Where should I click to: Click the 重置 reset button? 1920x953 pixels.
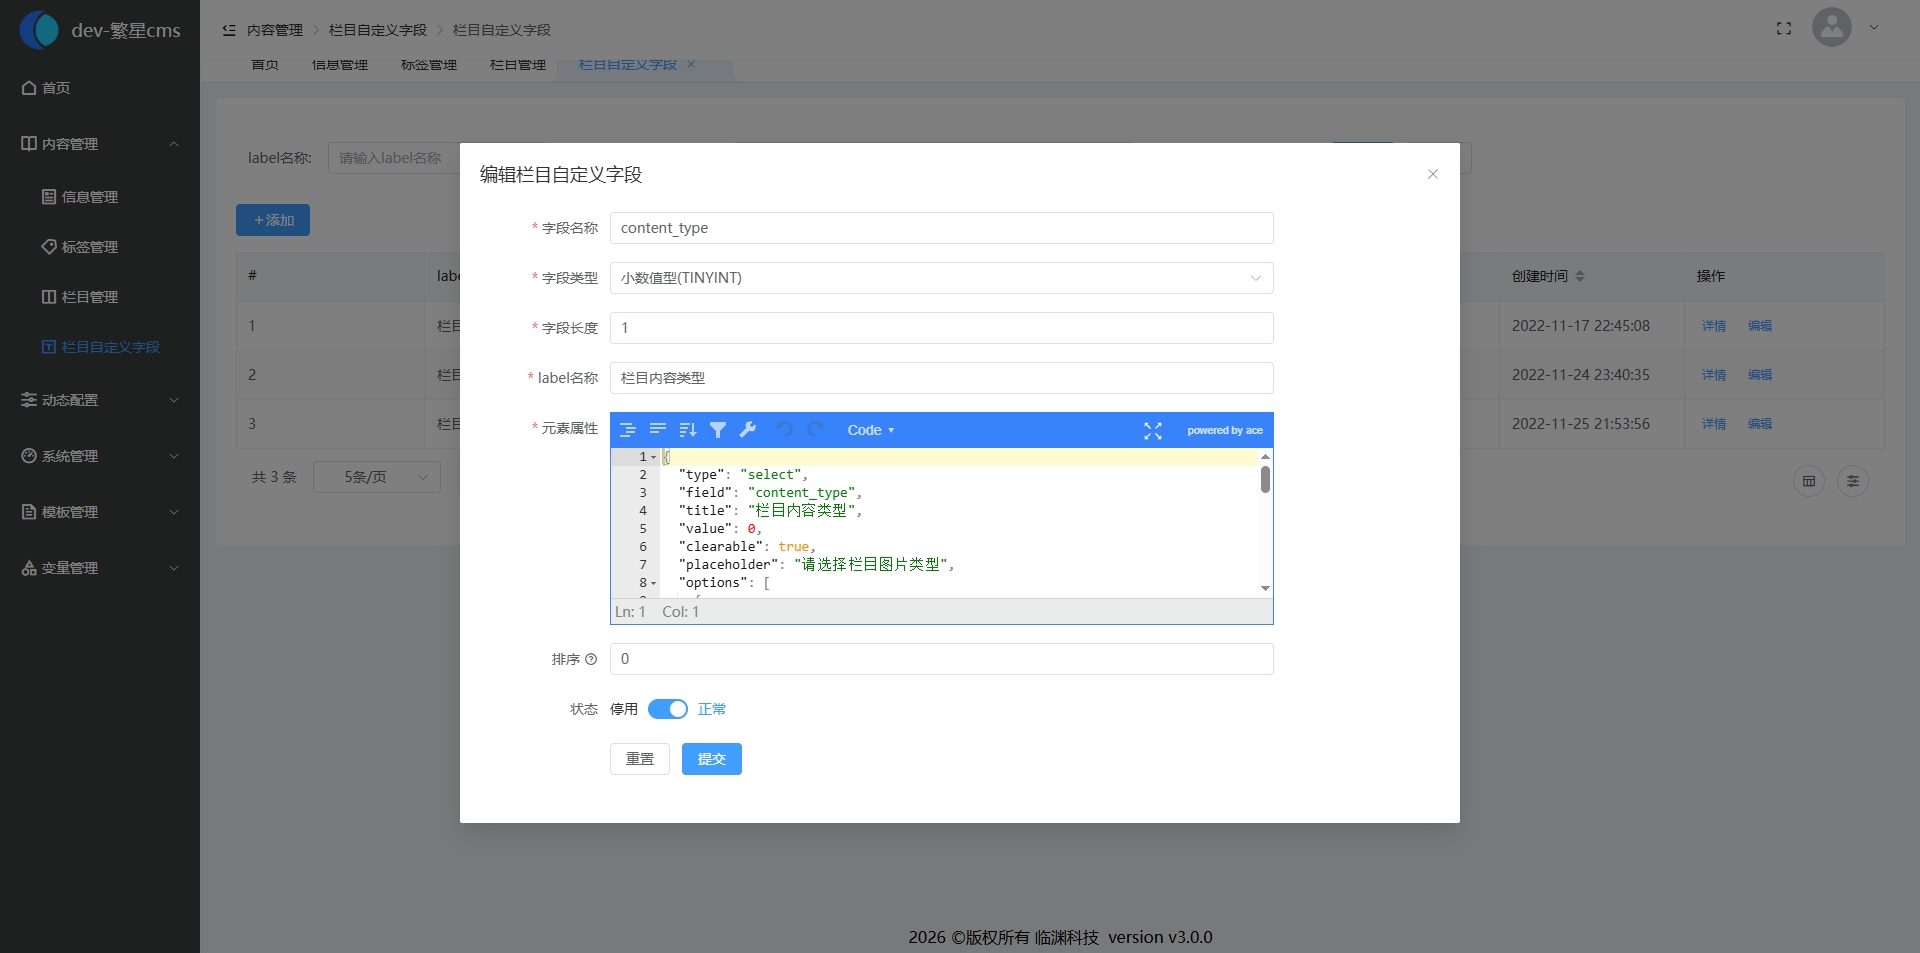point(639,759)
